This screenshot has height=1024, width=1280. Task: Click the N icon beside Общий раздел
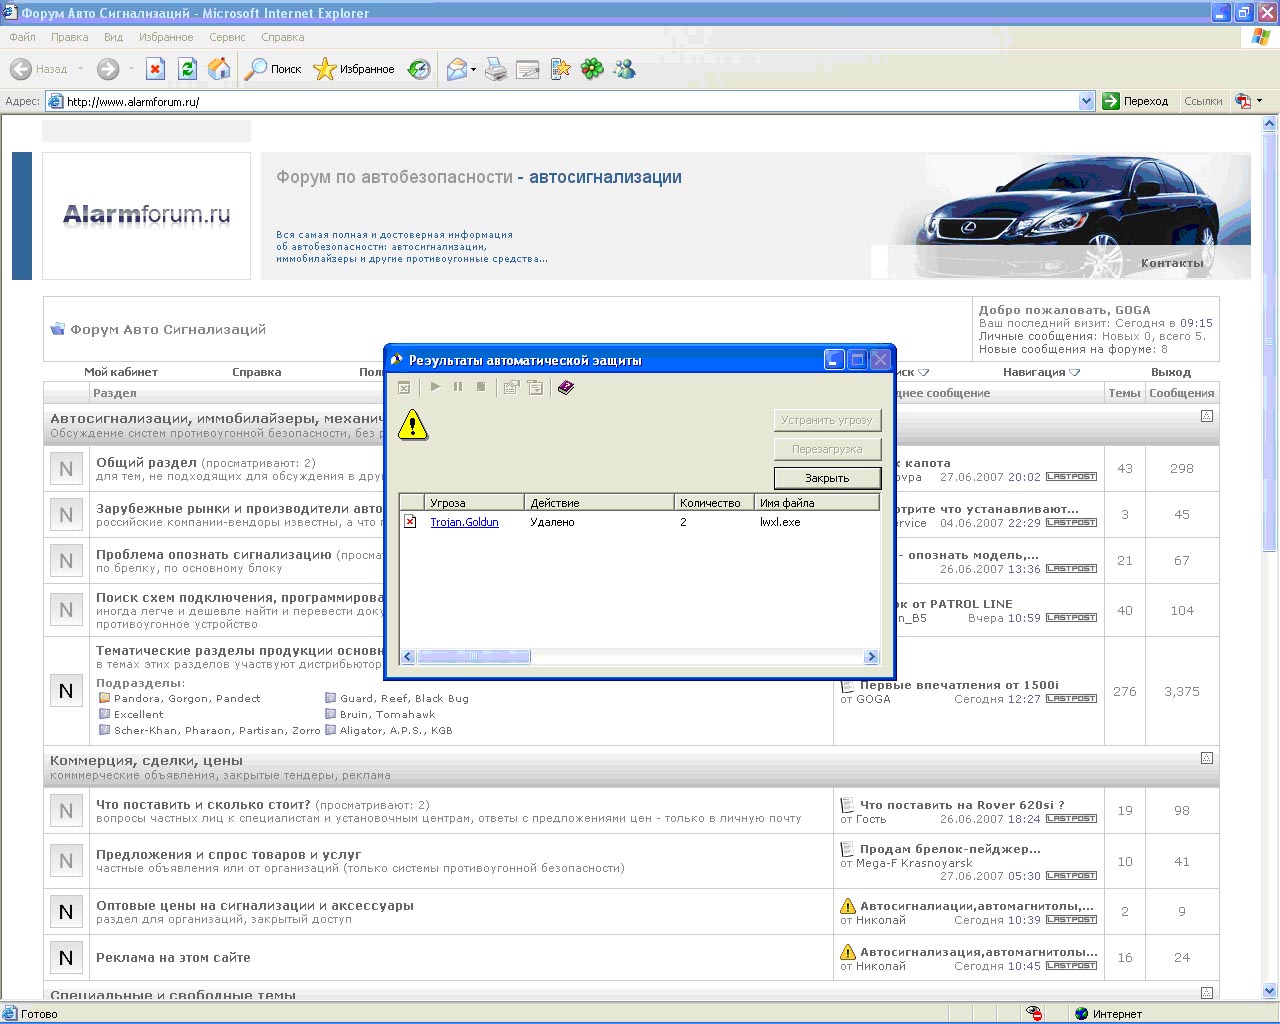coord(66,468)
